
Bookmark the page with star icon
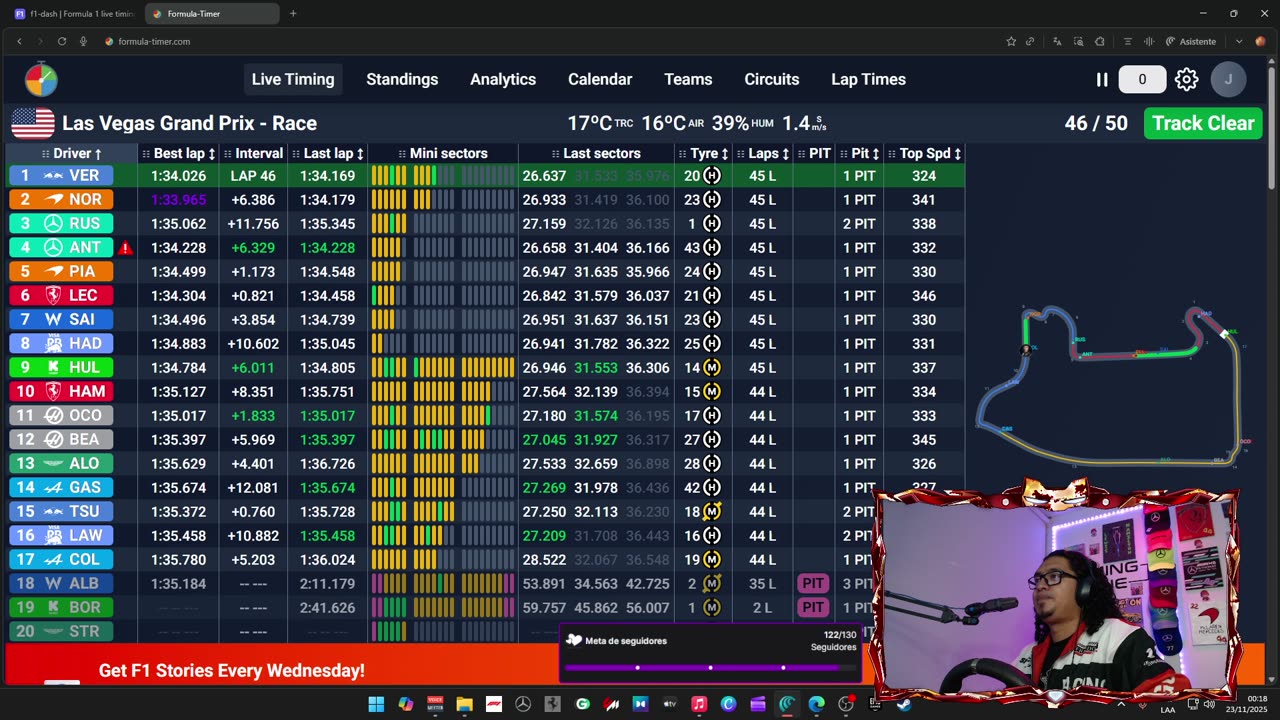pyautogui.click(x=1011, y=41)
